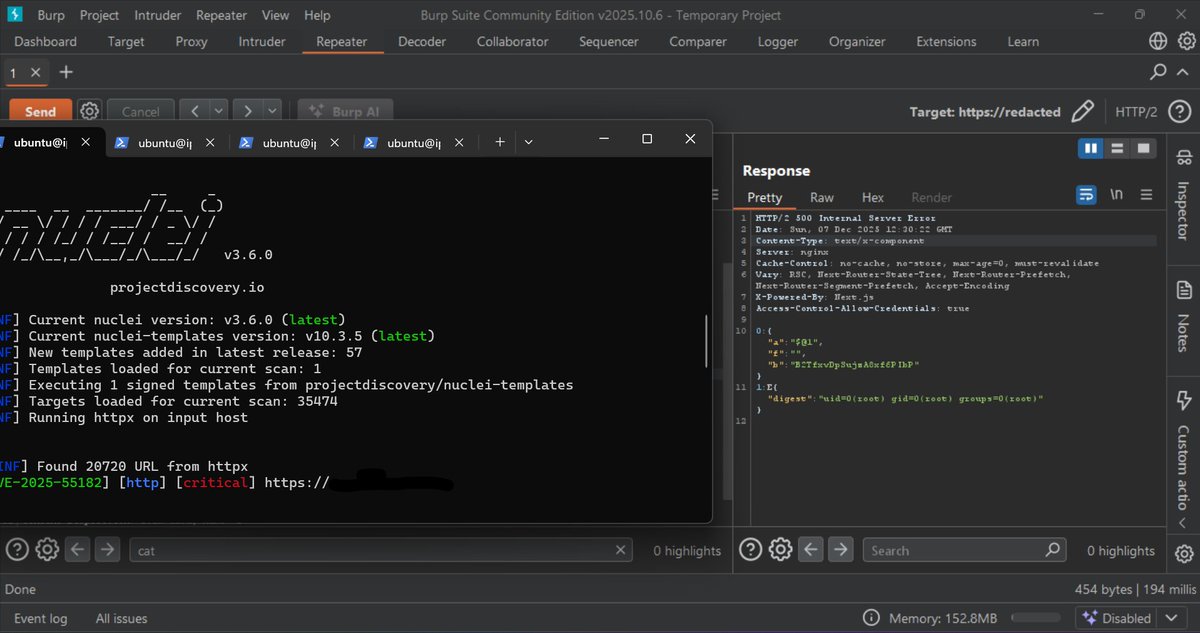Click the memory info icon in status bar
The image size is (1200, 633).
(871, 618)
